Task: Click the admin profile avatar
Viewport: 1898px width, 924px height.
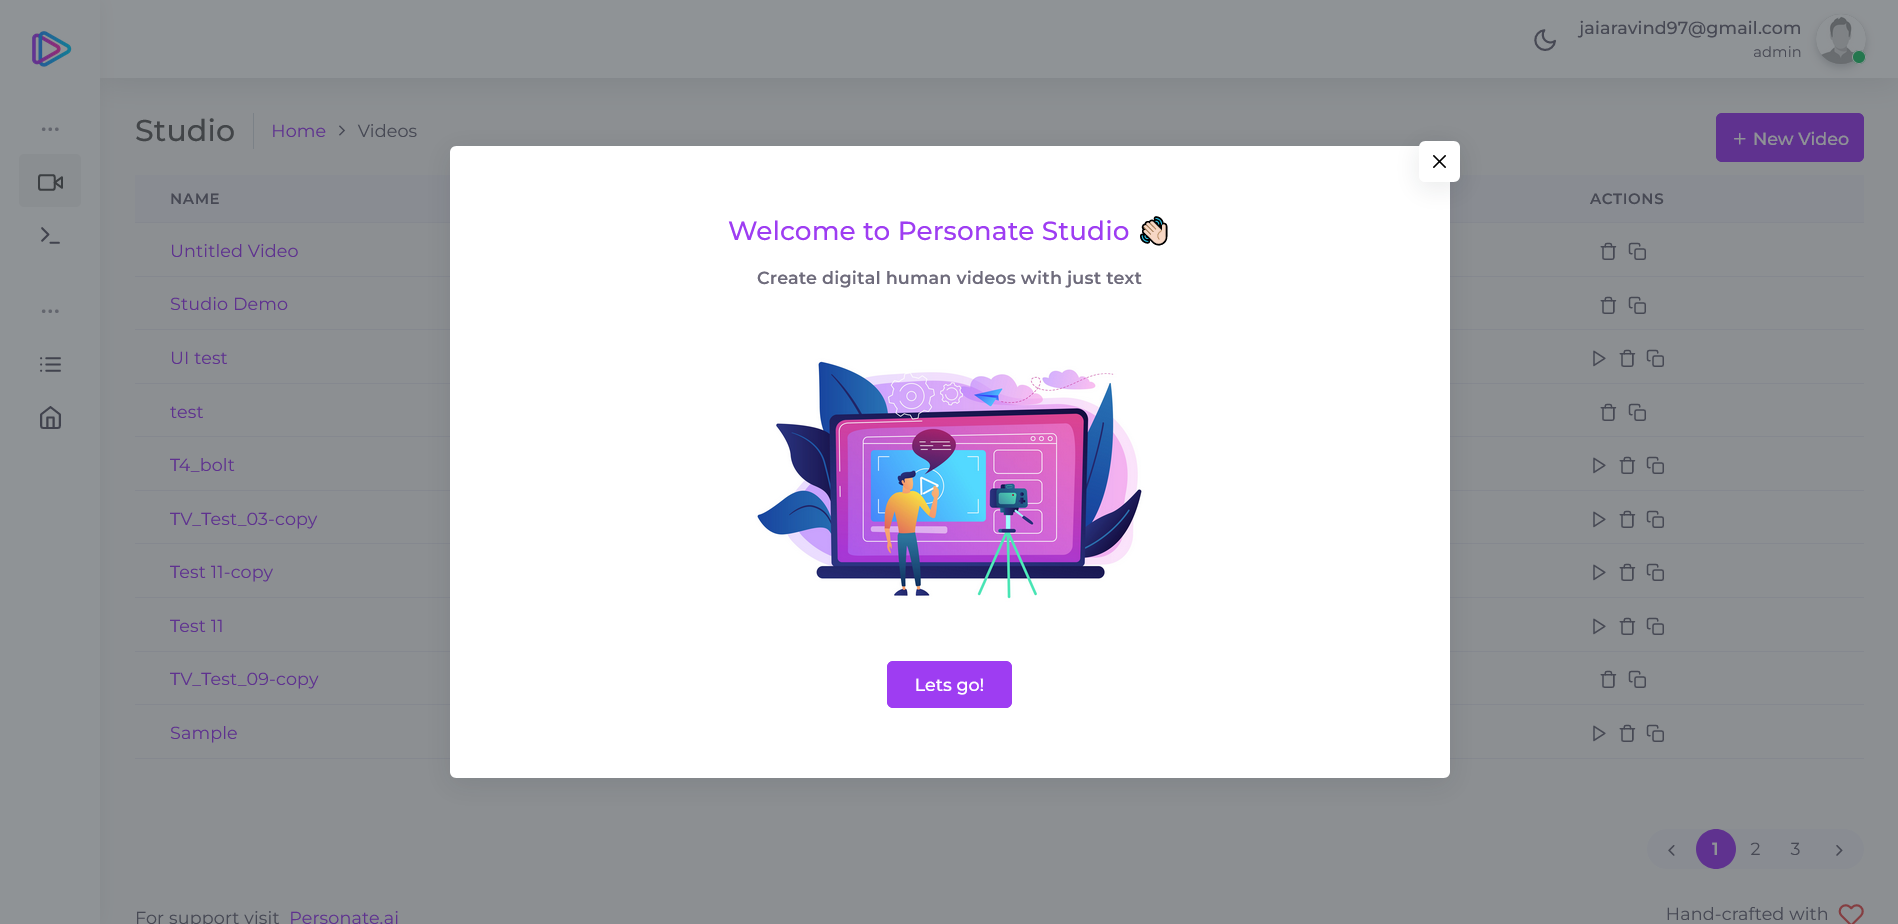Action: [x=1840, y=39]
